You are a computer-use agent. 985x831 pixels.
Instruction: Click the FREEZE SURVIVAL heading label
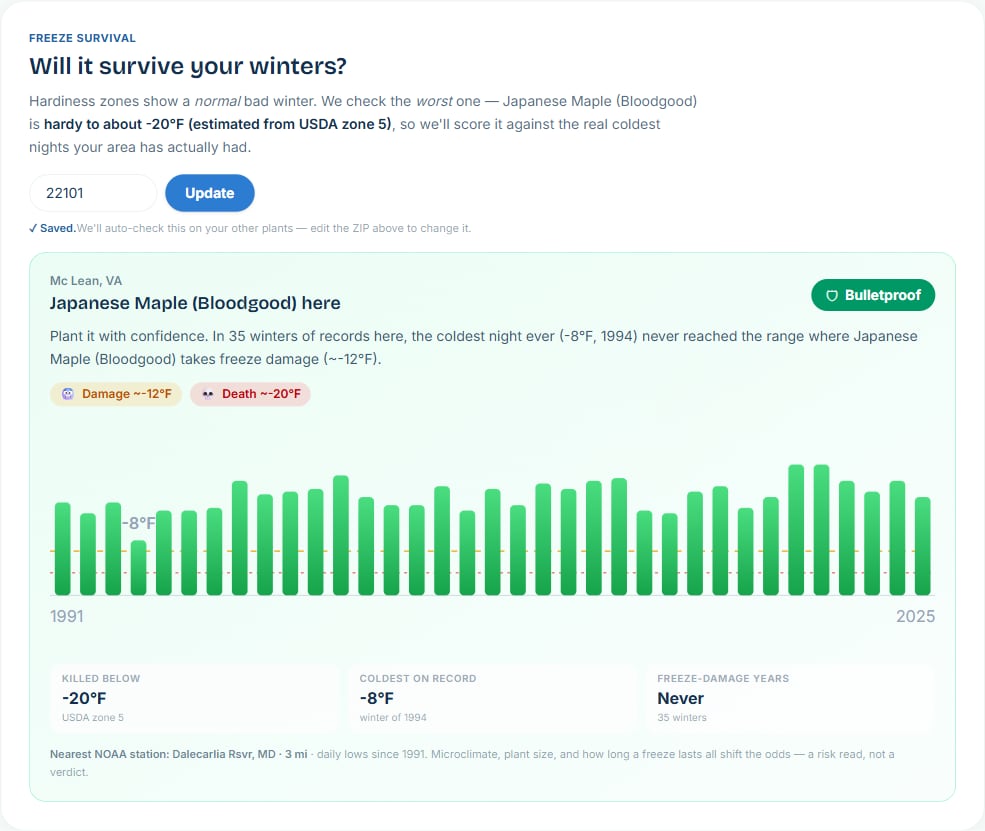click(82, 38)
